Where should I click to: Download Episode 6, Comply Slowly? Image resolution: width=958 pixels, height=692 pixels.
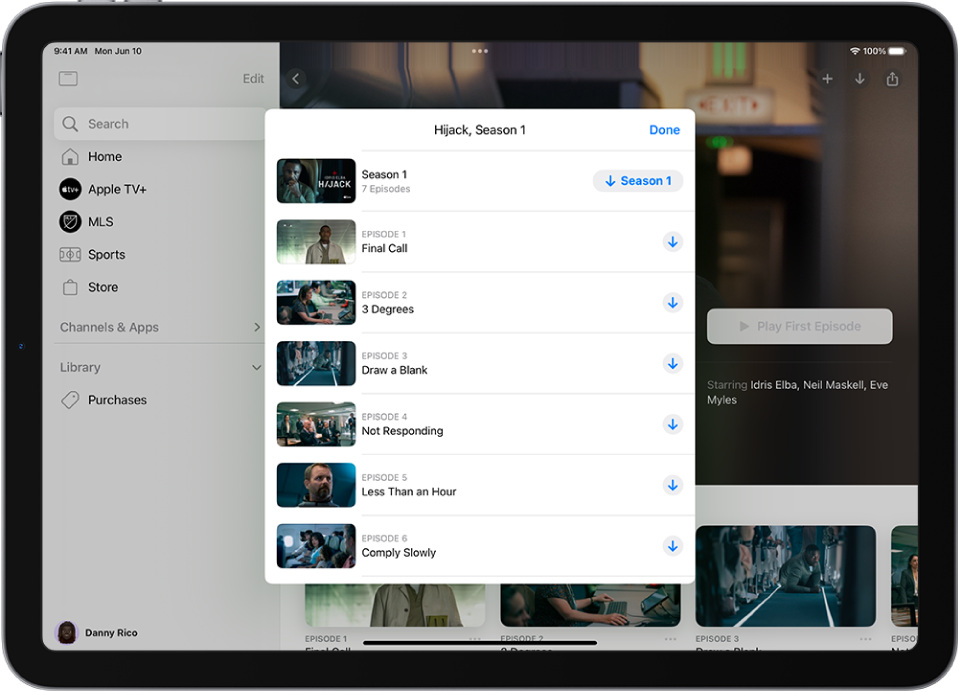click(672, 546)
